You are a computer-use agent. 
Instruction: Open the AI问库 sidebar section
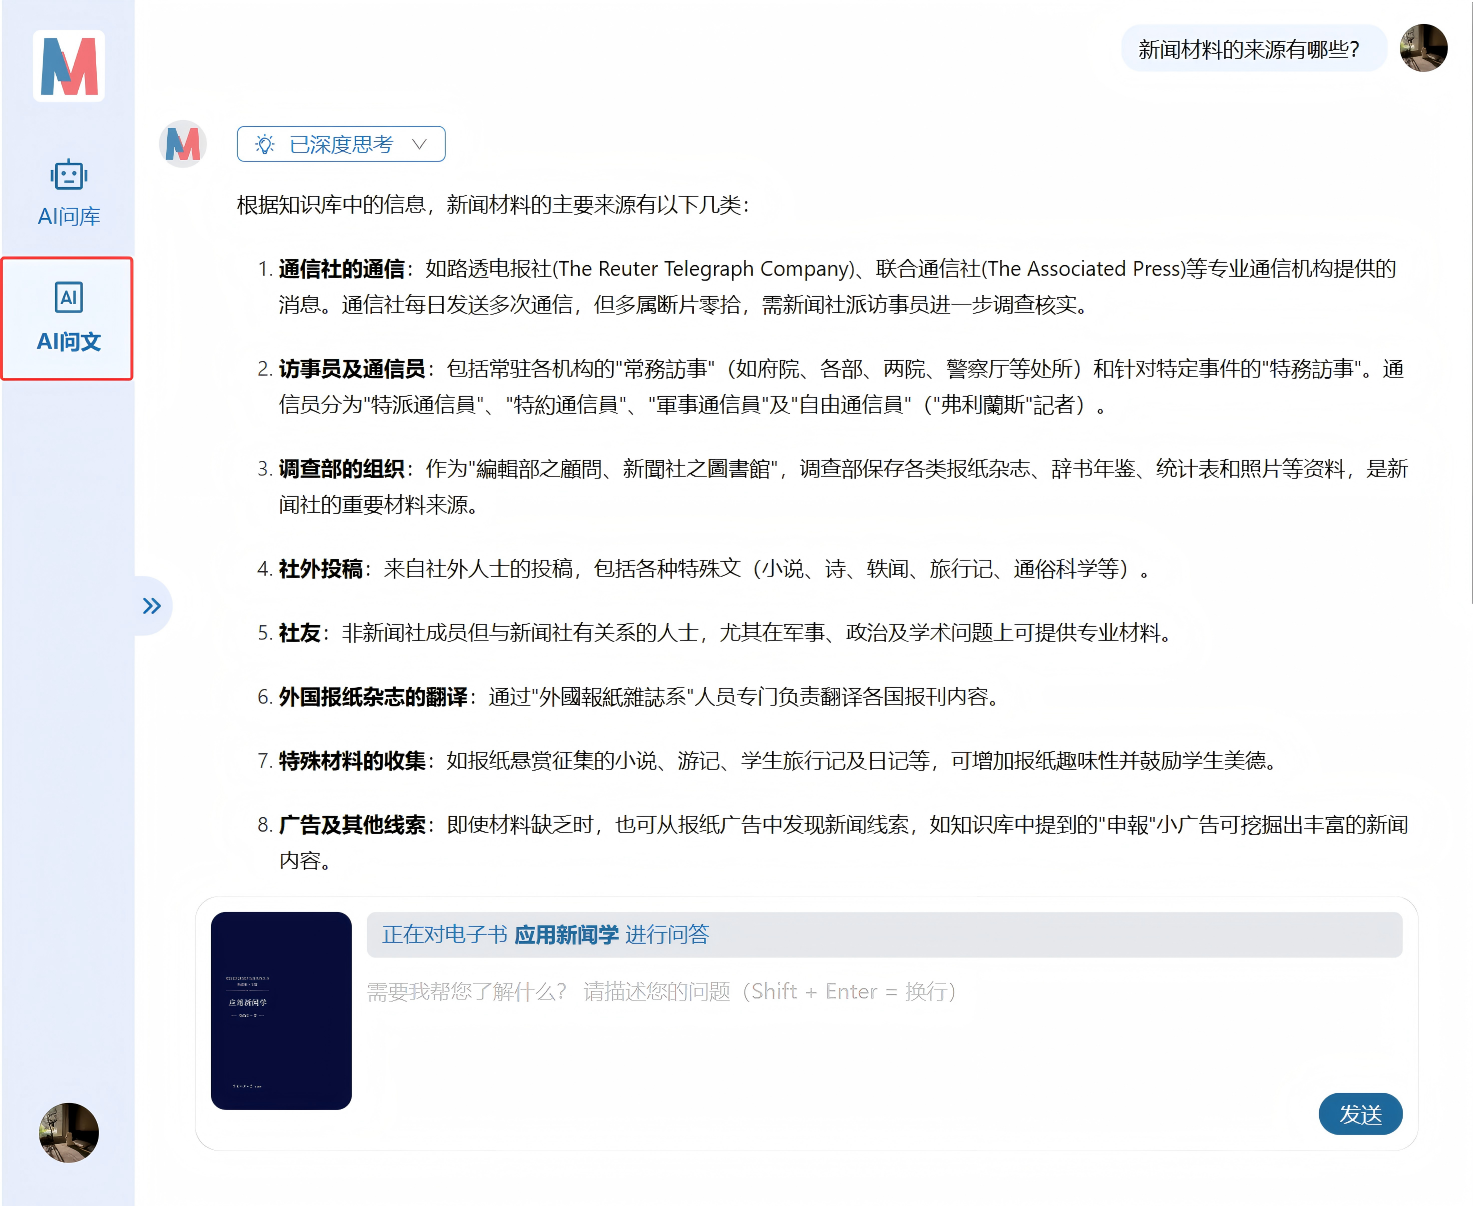pyautogui.click(x=68, y=194)
